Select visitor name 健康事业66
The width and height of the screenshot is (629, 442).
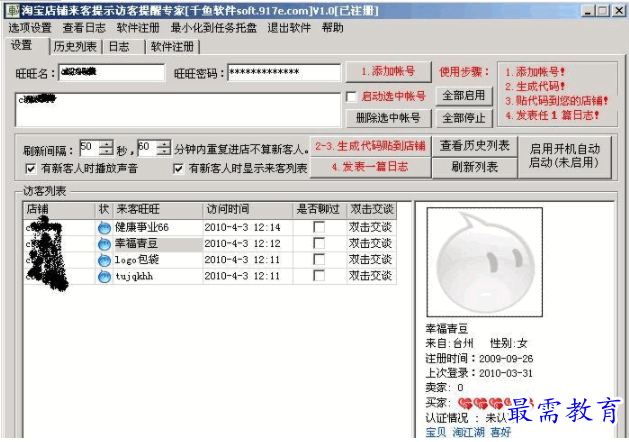[142, 227]
